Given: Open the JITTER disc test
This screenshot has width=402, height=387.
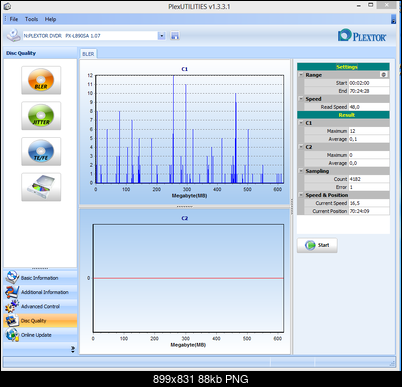Looking at the screenshot, I should [x=41, y=116].
